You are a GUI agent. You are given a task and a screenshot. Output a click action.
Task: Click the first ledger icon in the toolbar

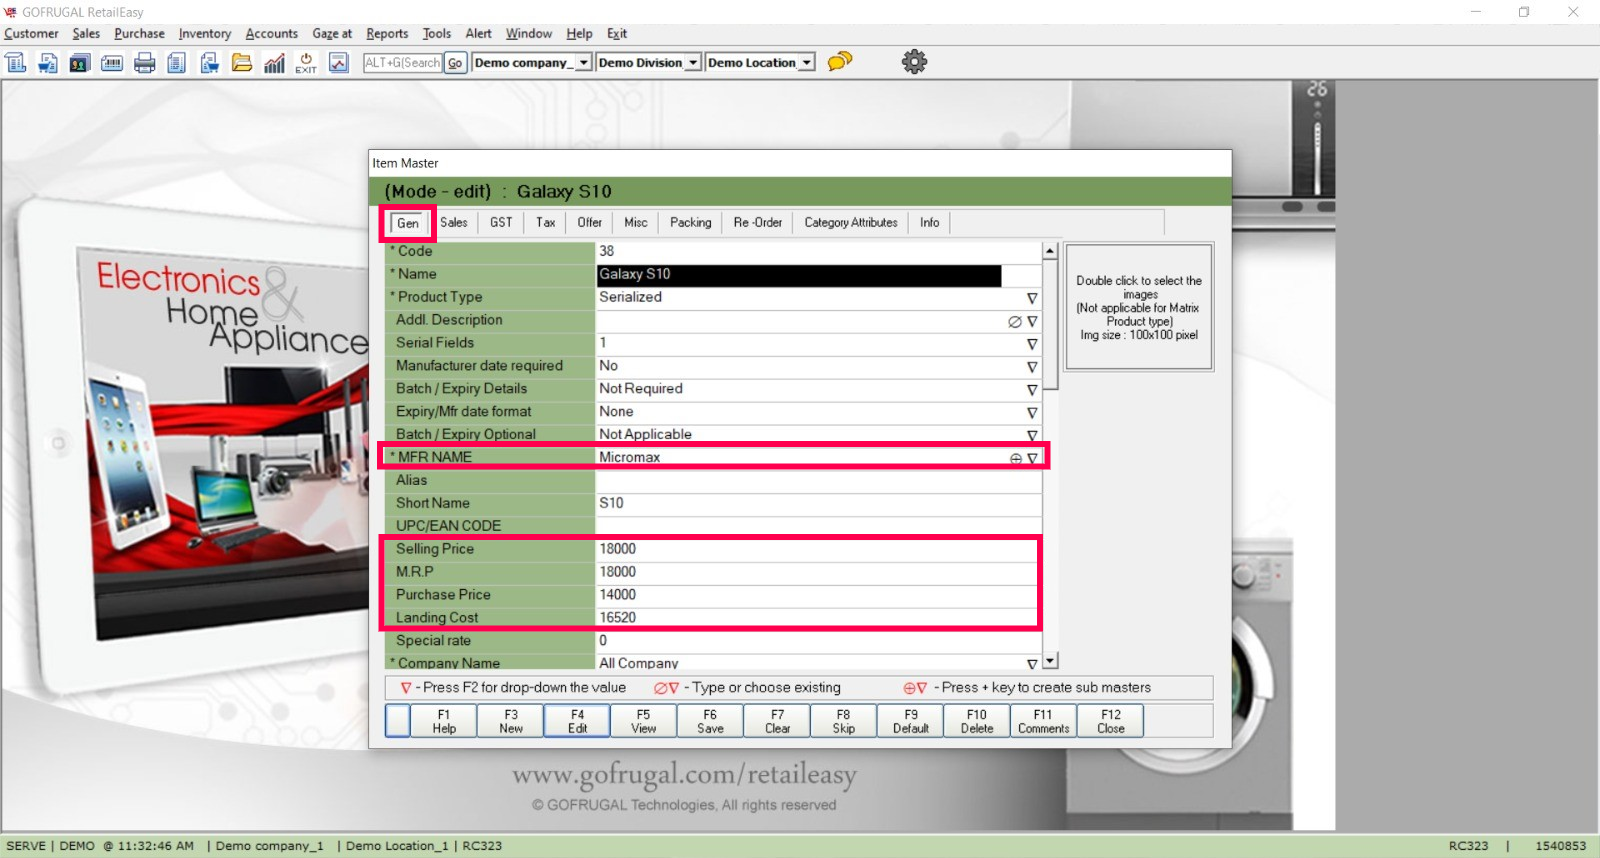pos(16,63)
